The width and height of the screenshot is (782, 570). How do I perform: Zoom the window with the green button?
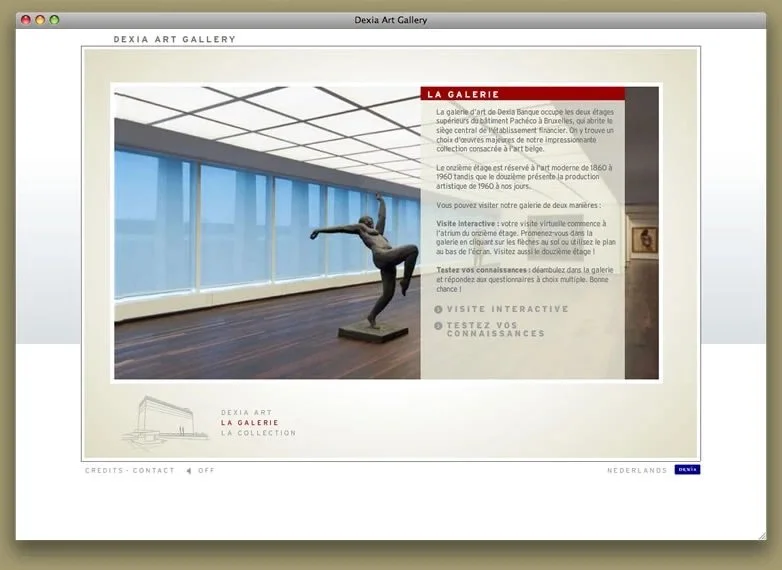(54, 19)
